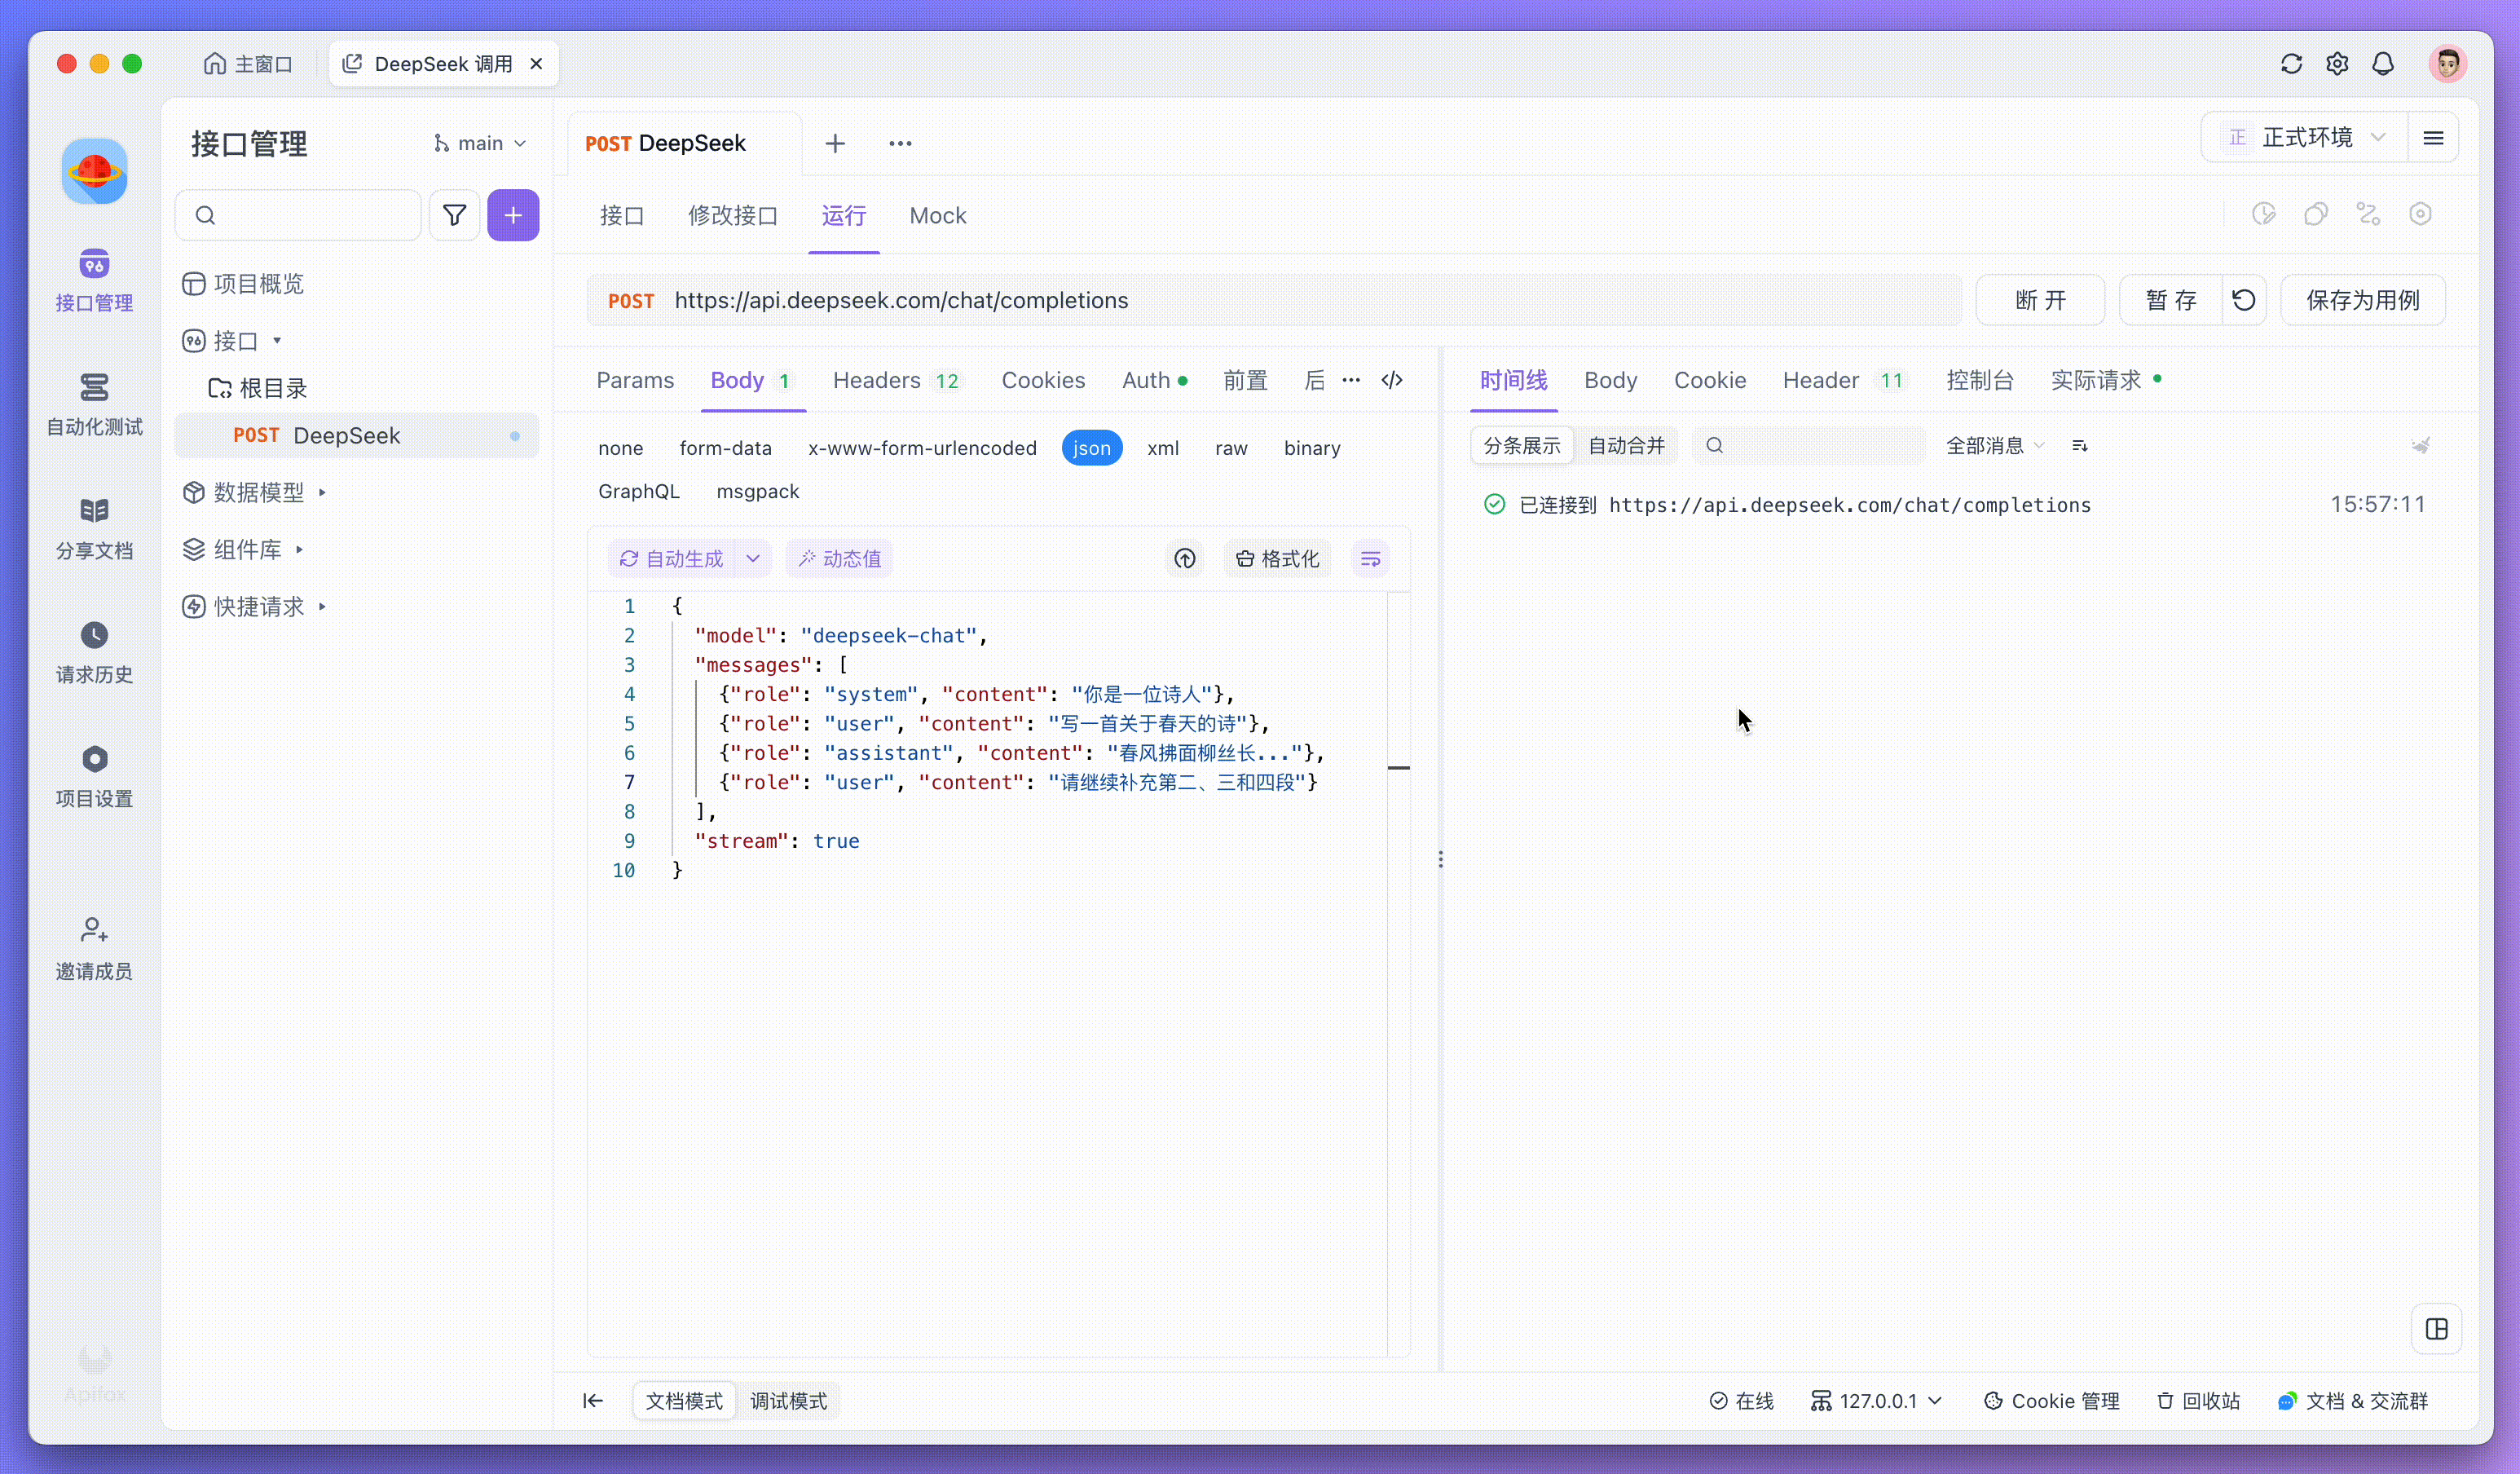Click the layout split icon at bottom right
The height and width of the screenshot is (1474, 2520).
[2436, 1329]
